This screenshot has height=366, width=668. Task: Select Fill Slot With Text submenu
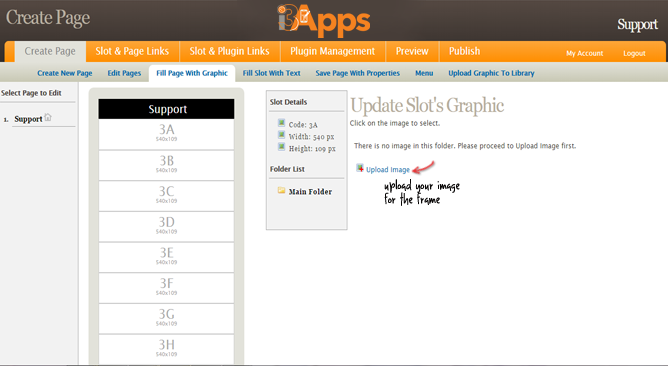[x=271, y=73]
